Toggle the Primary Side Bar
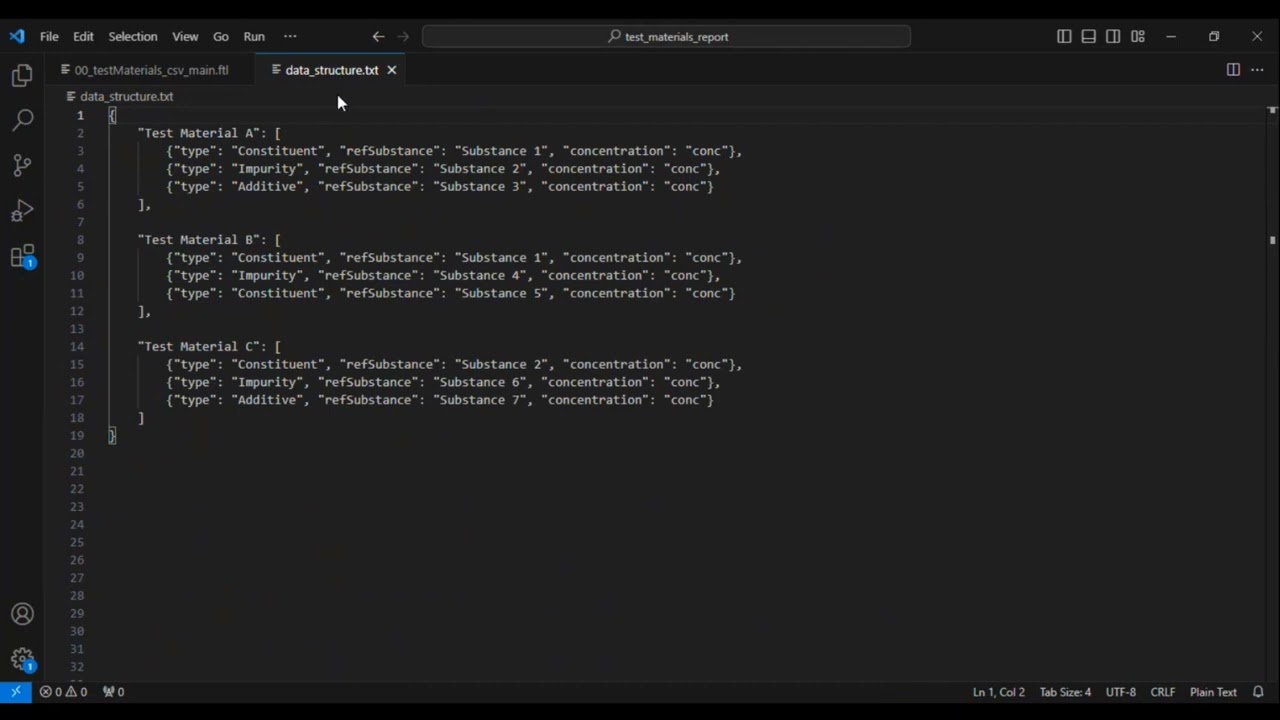The image size is (1280, 720). [1064, 37]
